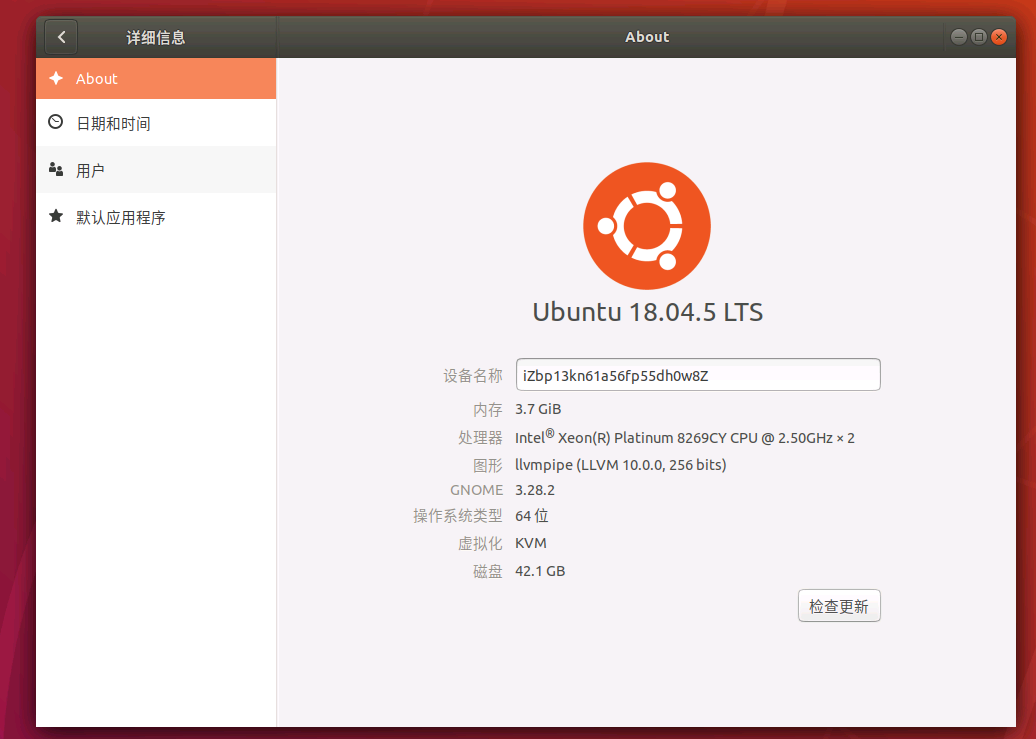Open the About sidebar entry
This screenshot has width=1036, height=739.
point(156,79)
